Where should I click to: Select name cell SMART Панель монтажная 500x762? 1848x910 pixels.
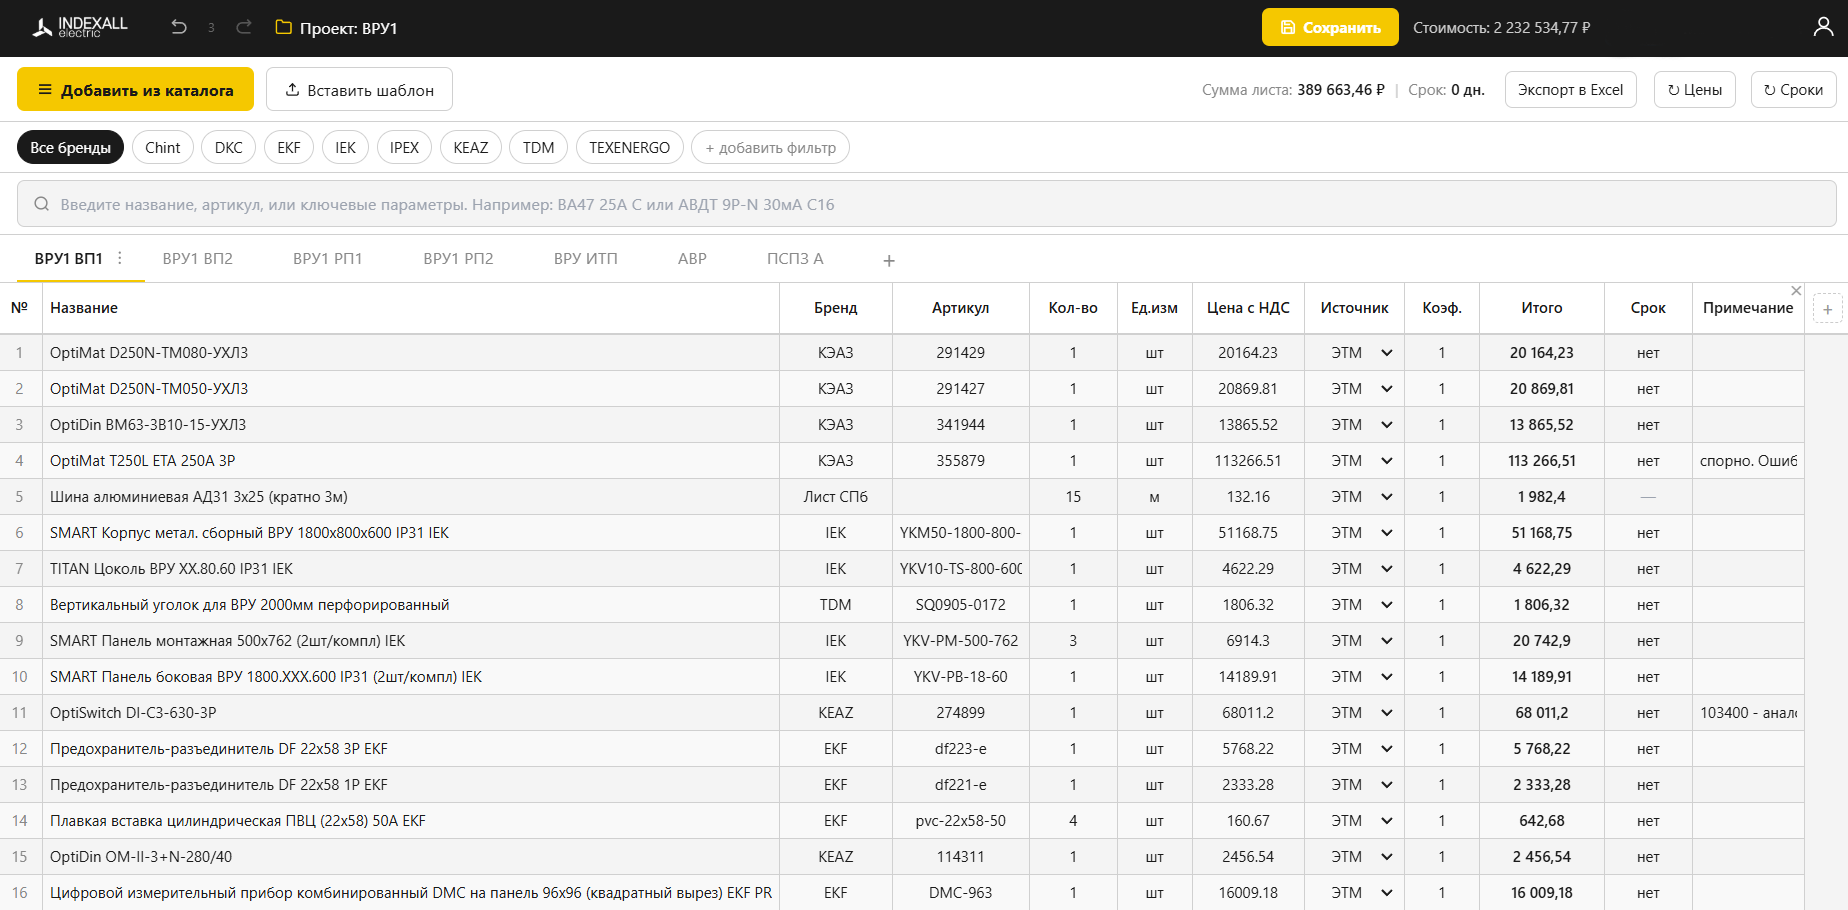pyautogui.click(x=411, y=641)
